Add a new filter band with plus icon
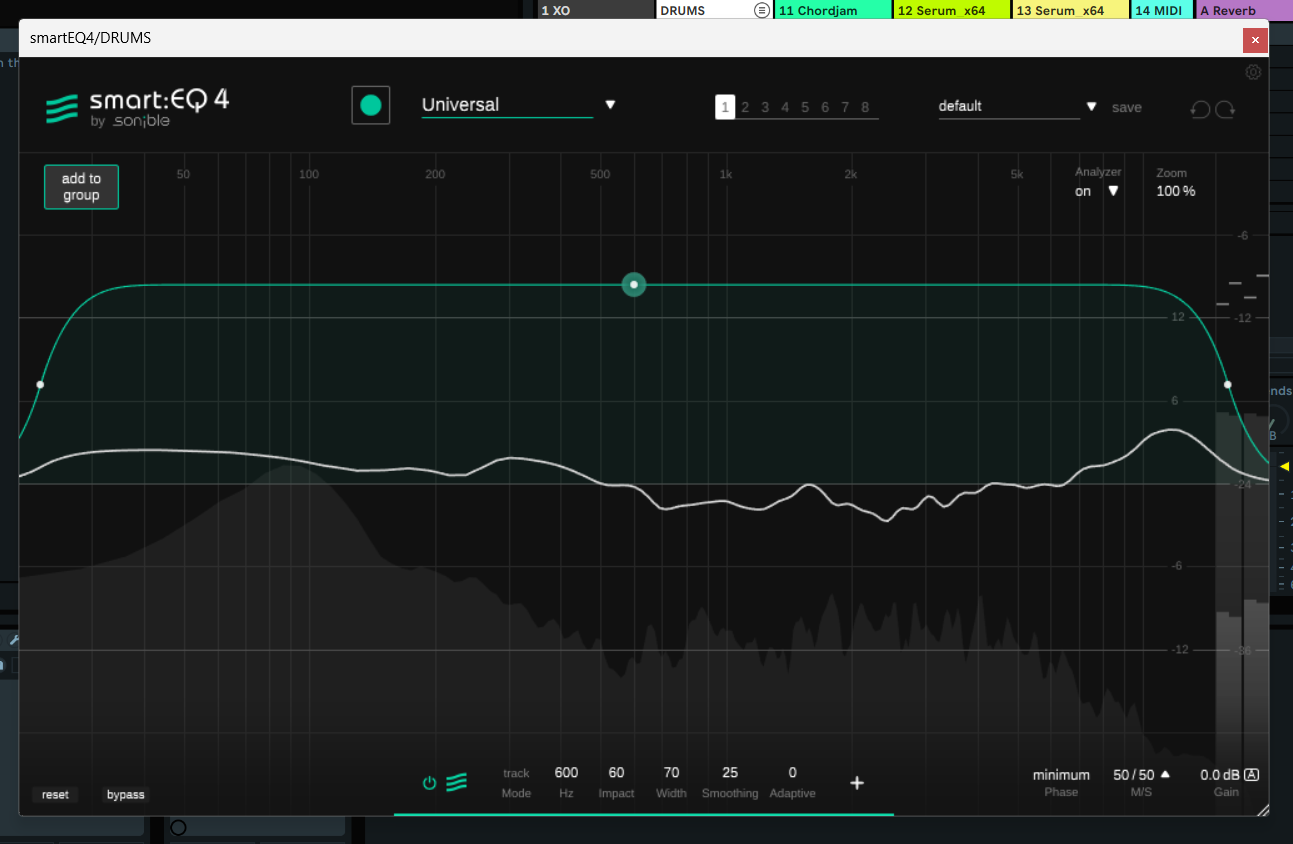The image size is (1293, 844). 857,783
